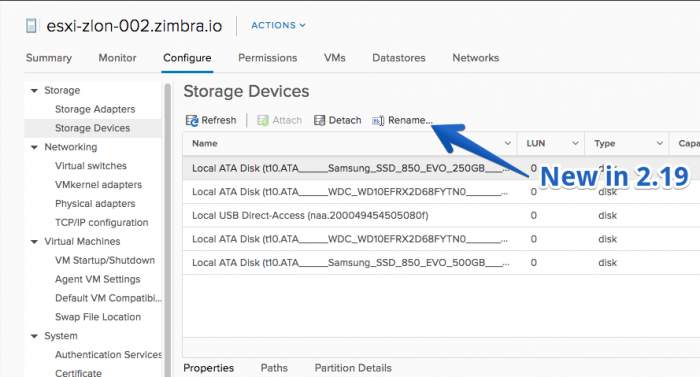Switch to the Summary tab
This screenshot has height=377, width=700.
pyautogui.click(x=49, y=58)
